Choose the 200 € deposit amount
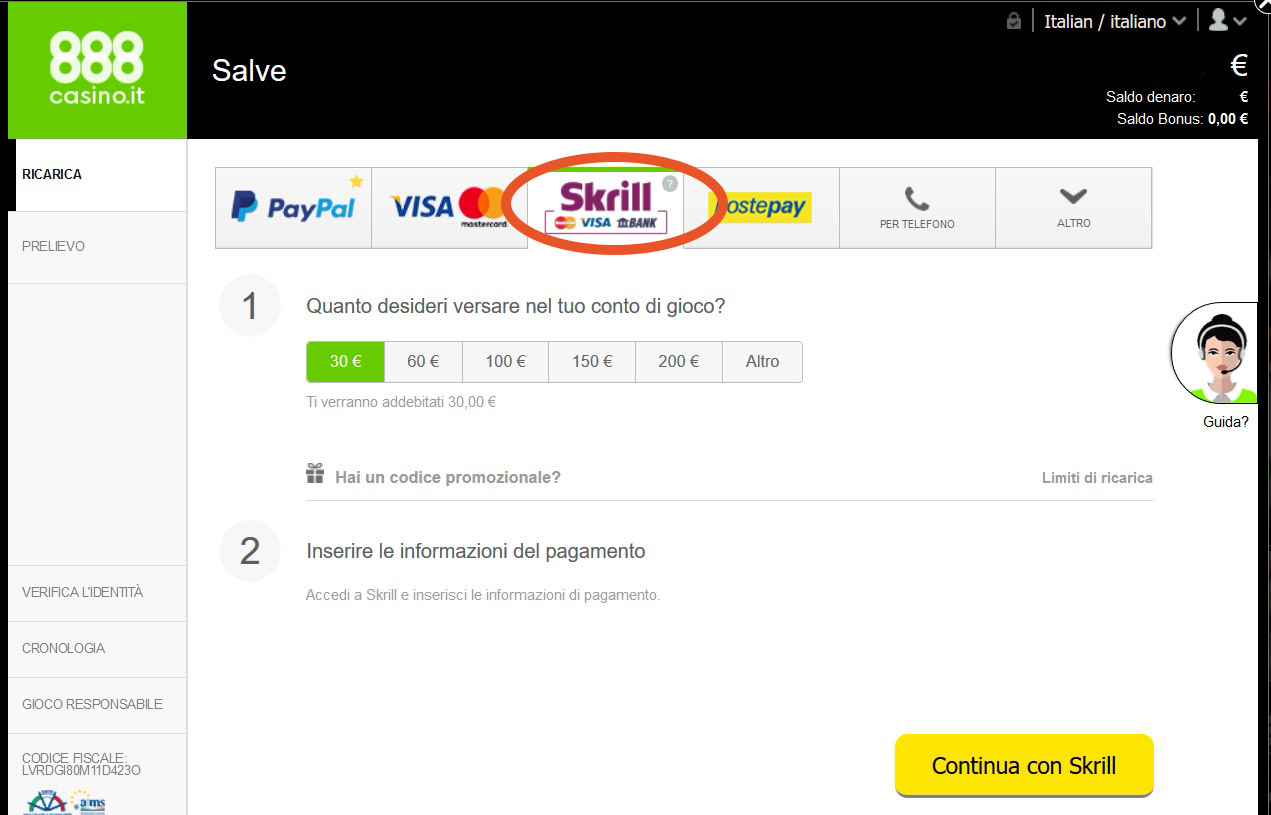The width and height of the screenshot is (1271, 815). click(679, 362)
